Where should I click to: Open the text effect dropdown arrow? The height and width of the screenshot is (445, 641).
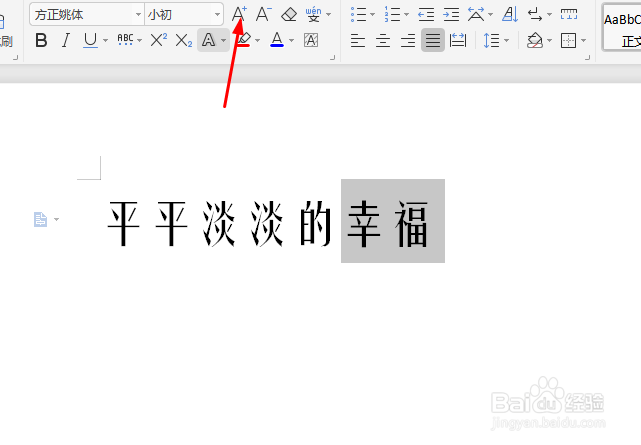[x=224, y=40]
